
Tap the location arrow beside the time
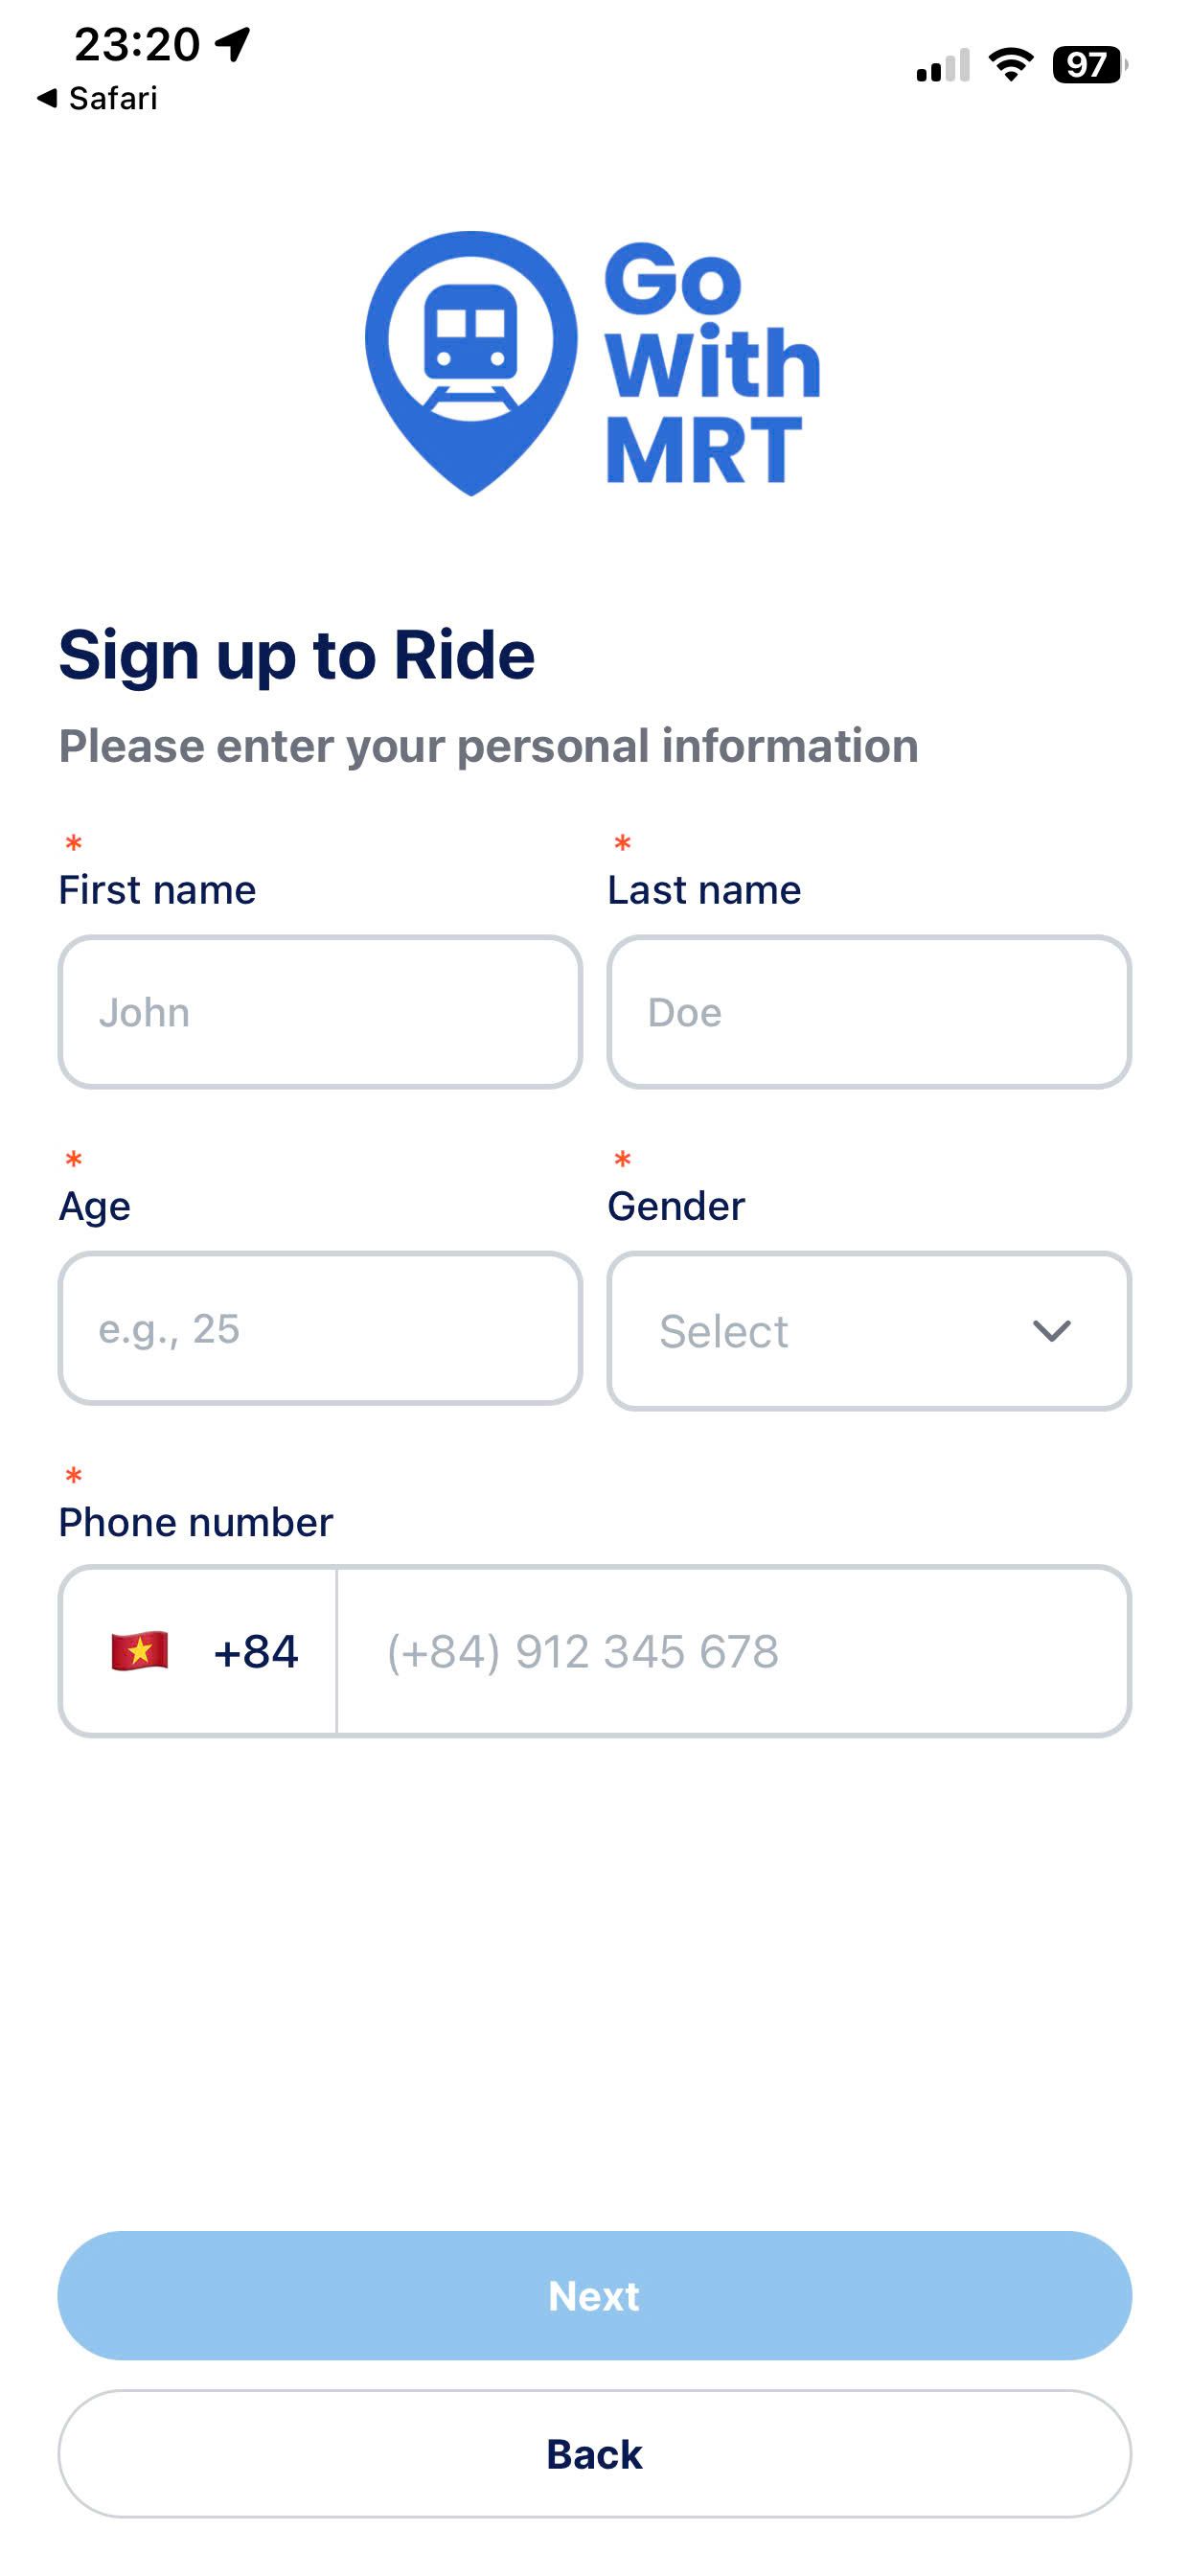click(233, 44)
